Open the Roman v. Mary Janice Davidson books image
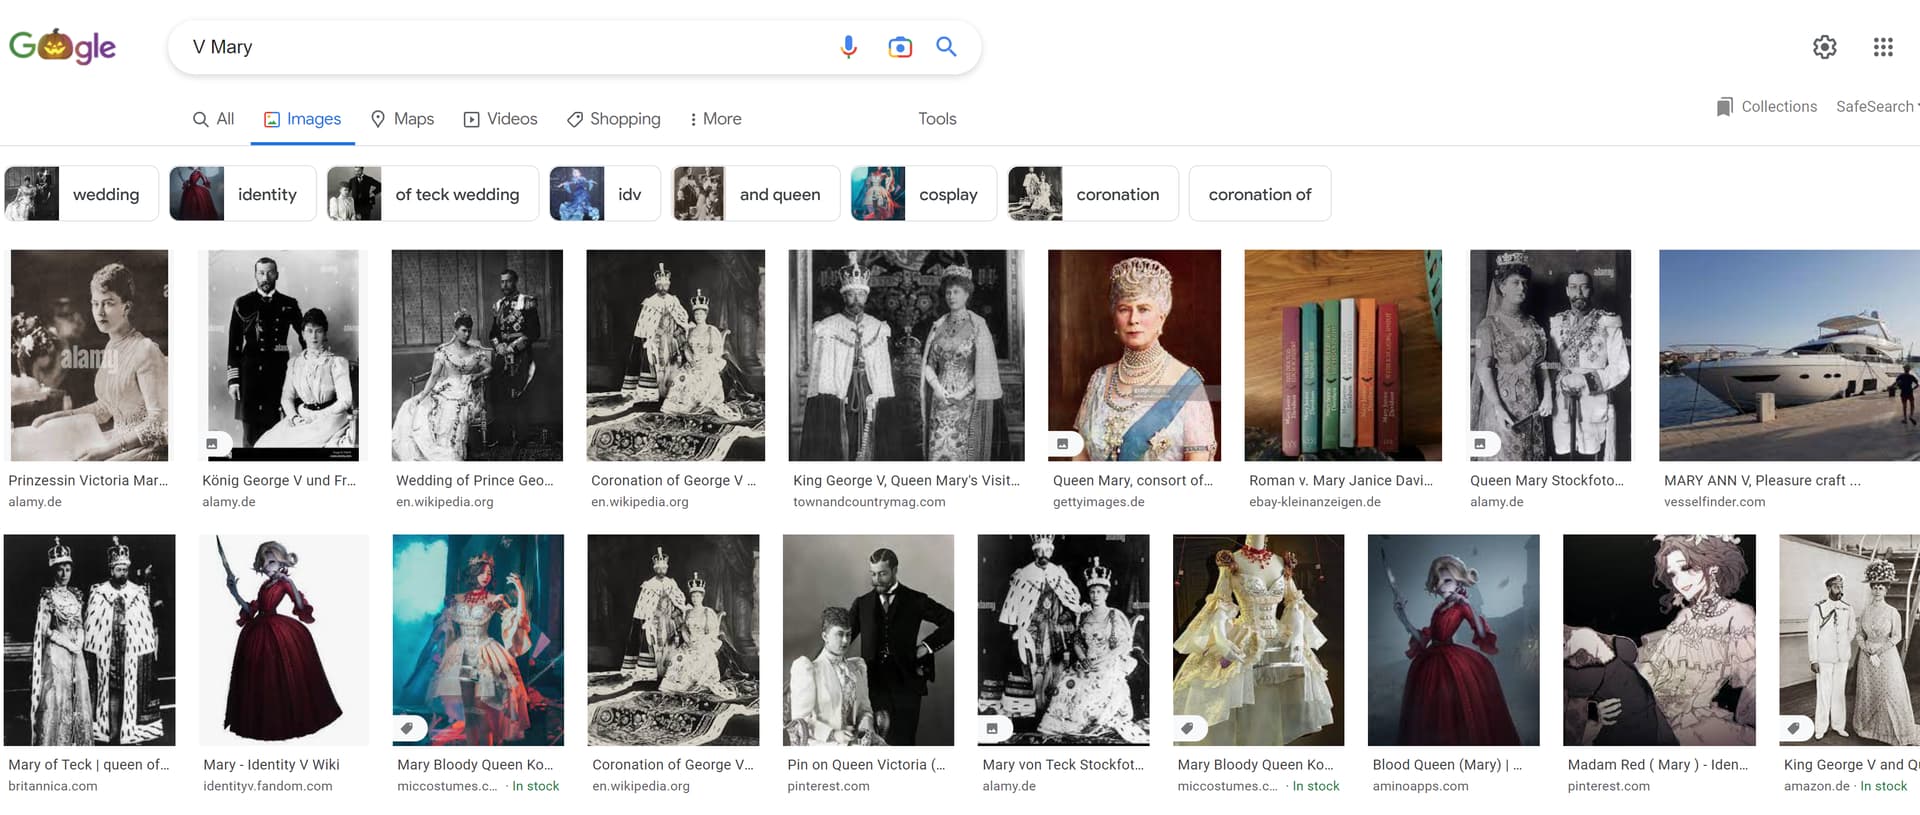The height and width of the screenshot is (815, 1920). pyautogui.click(x=1343, y=355)
